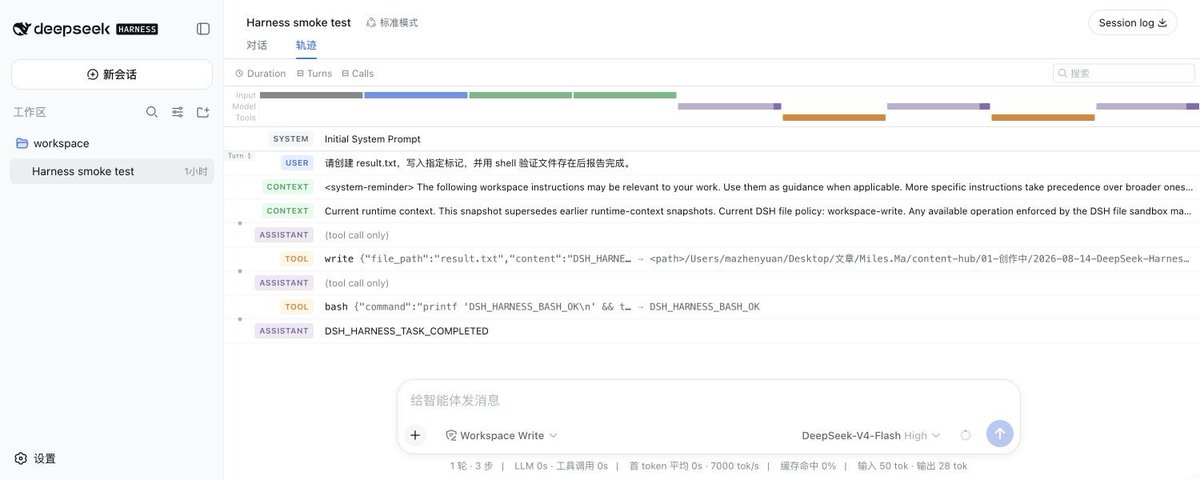1200x480 pixels.
Task: Open the Workspace Write permission dropdown
Action: [x=501, y=435]
